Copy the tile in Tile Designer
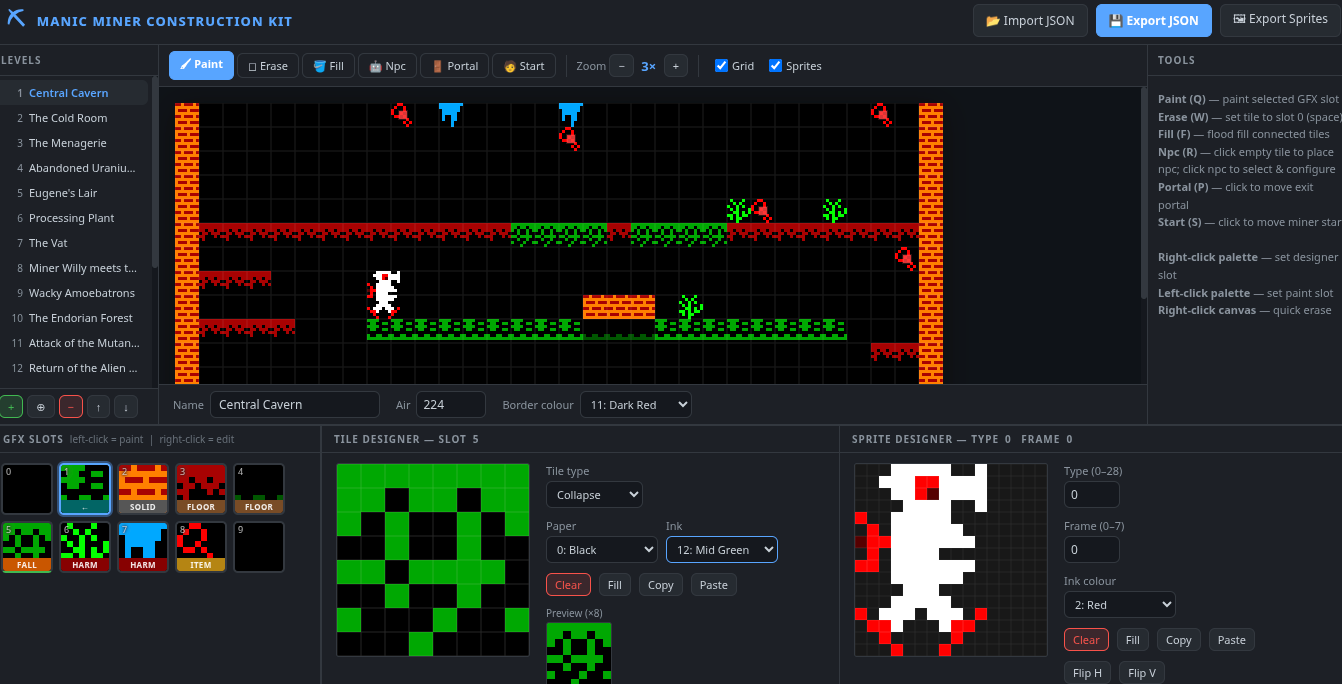The width and height of the screenshot is (1342, 684). click(660, 585)
